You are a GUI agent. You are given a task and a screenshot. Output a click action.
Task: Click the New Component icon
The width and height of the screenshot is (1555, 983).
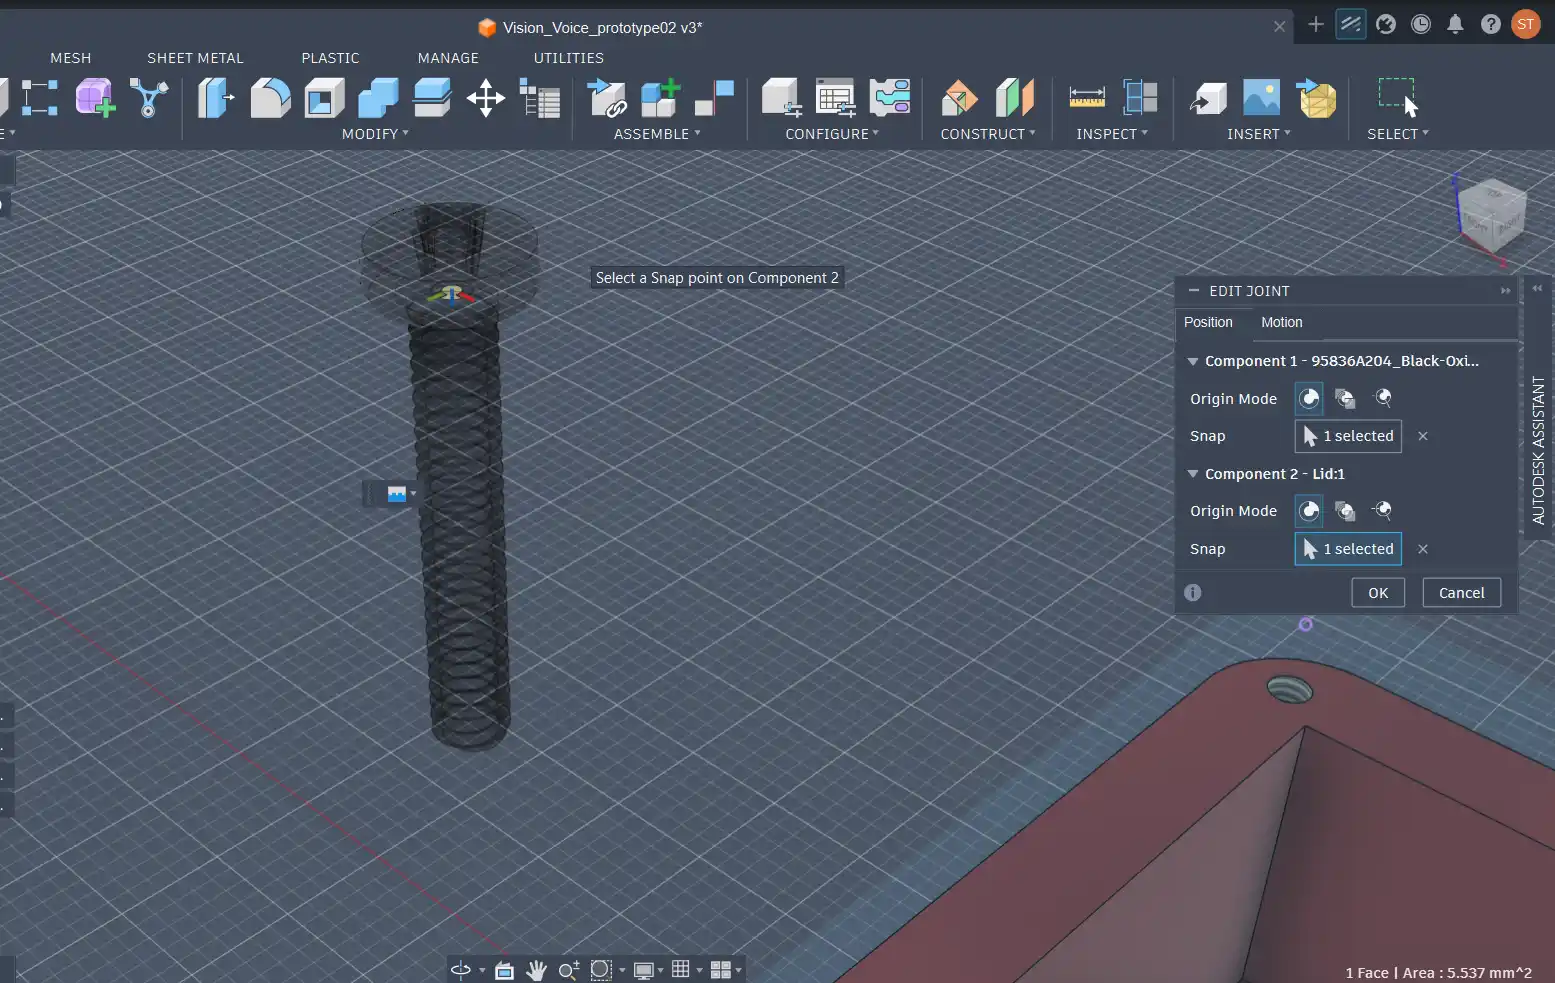coord(661,98)
